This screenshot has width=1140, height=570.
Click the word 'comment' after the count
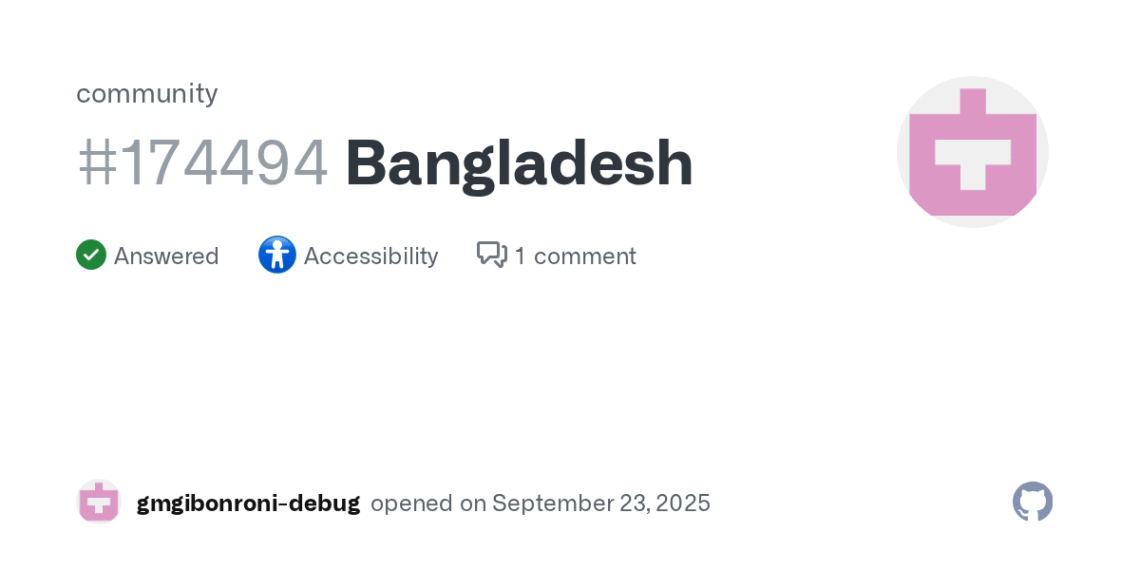click(x=585, y=256)
